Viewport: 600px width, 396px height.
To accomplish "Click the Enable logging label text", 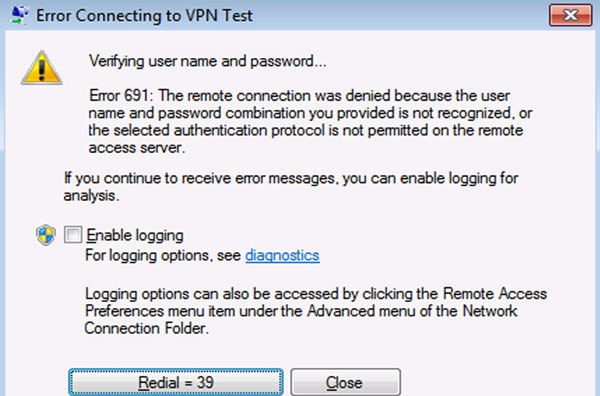I will click(x=135, y=235).
